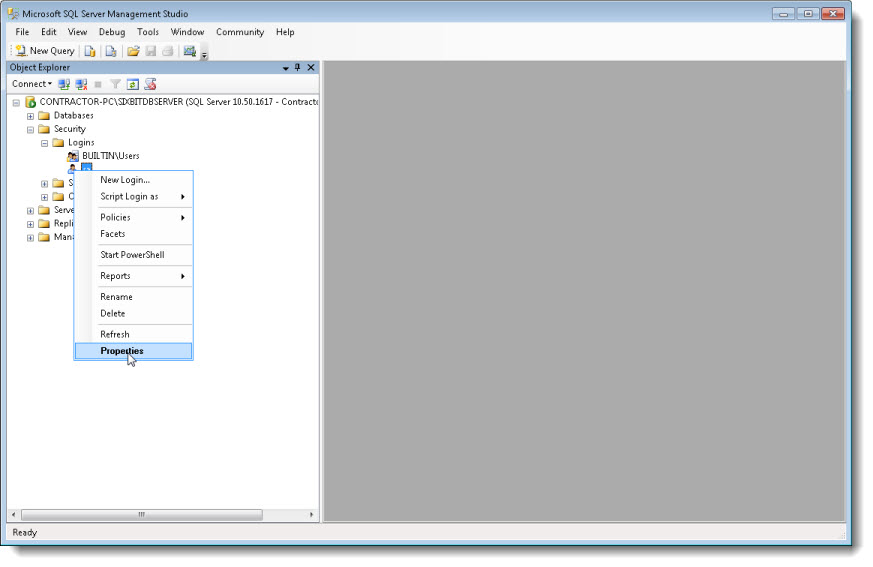
Task: Select the CONTRACTOR-PC\SIXBITDBSERVER tree row
Action: coord(179,102)
